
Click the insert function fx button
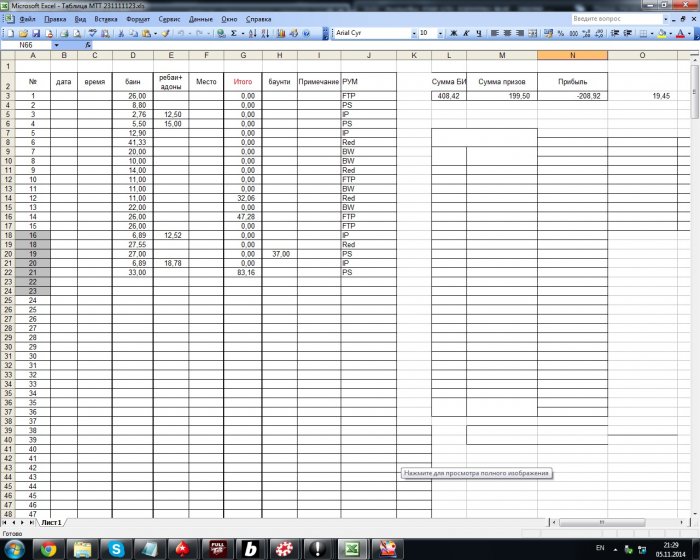tap(88, 45)
